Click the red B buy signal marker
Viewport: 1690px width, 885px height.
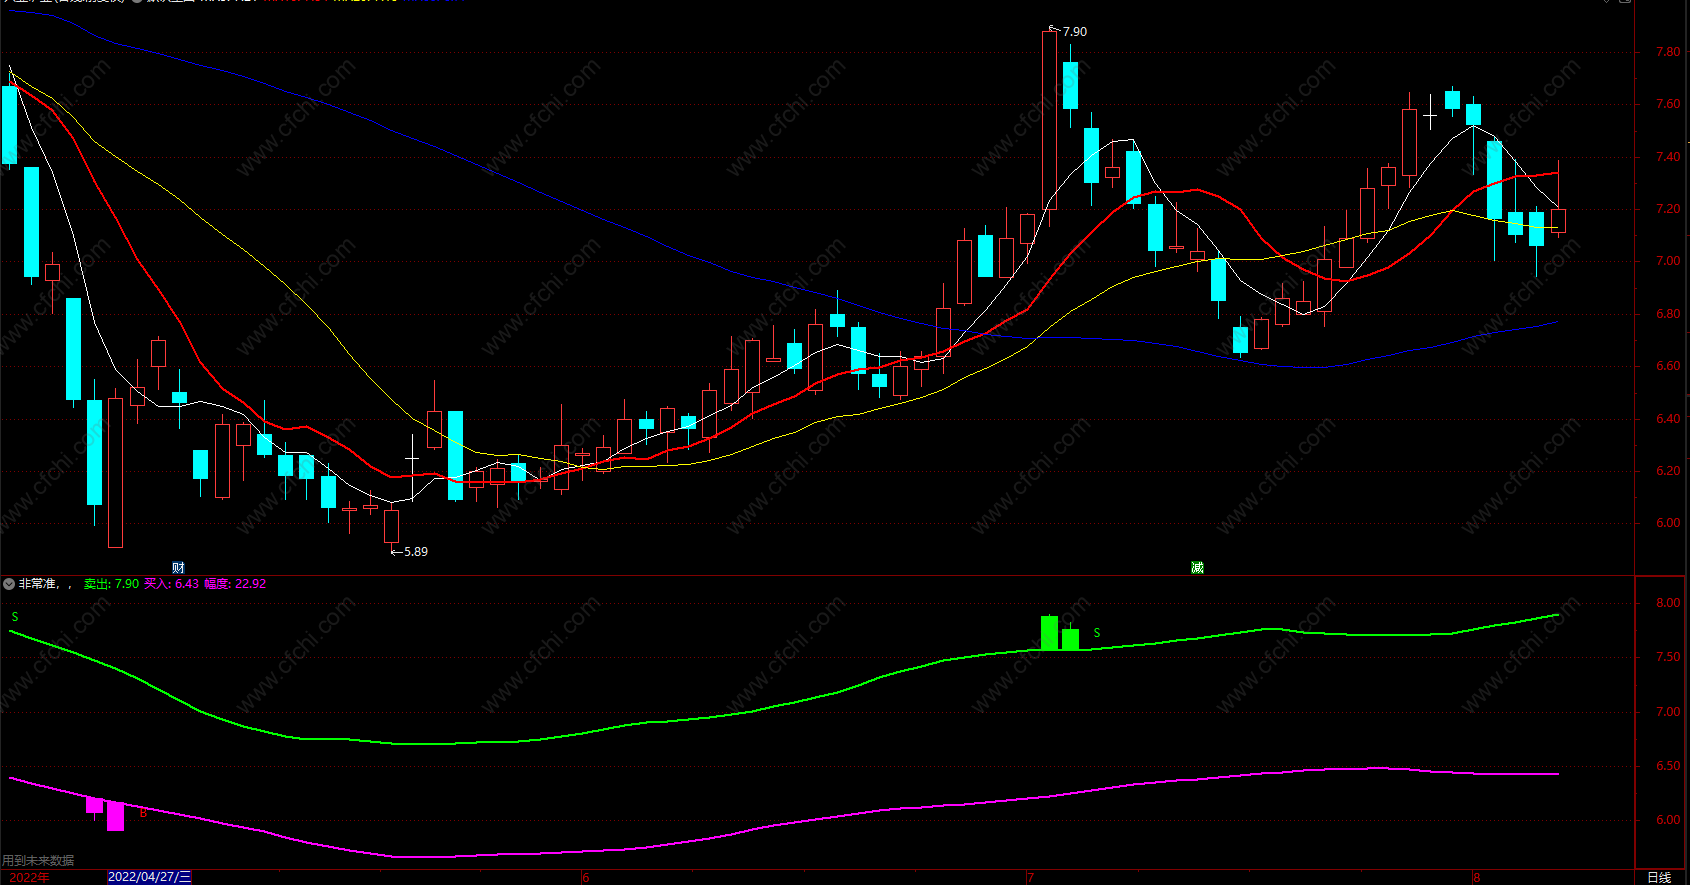pos(143,813)
